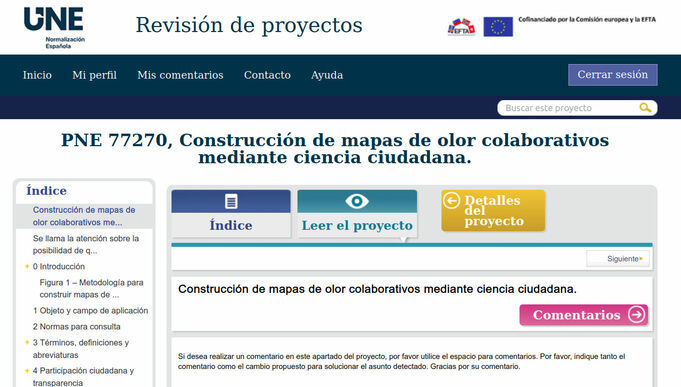Screen dimensions: 681x387
Task: Click the eye icon on Leer el proyecto
Action: (357, 201)
